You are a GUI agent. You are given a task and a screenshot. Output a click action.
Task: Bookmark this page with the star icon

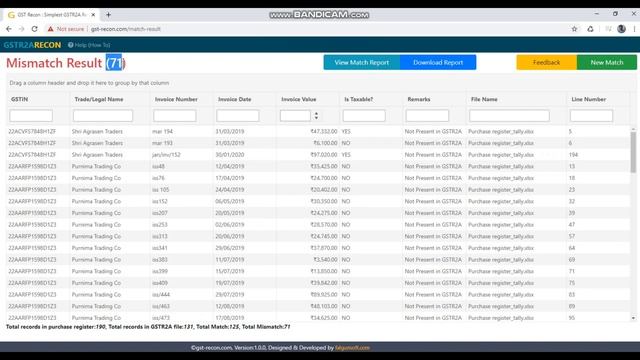click(574, 29)
